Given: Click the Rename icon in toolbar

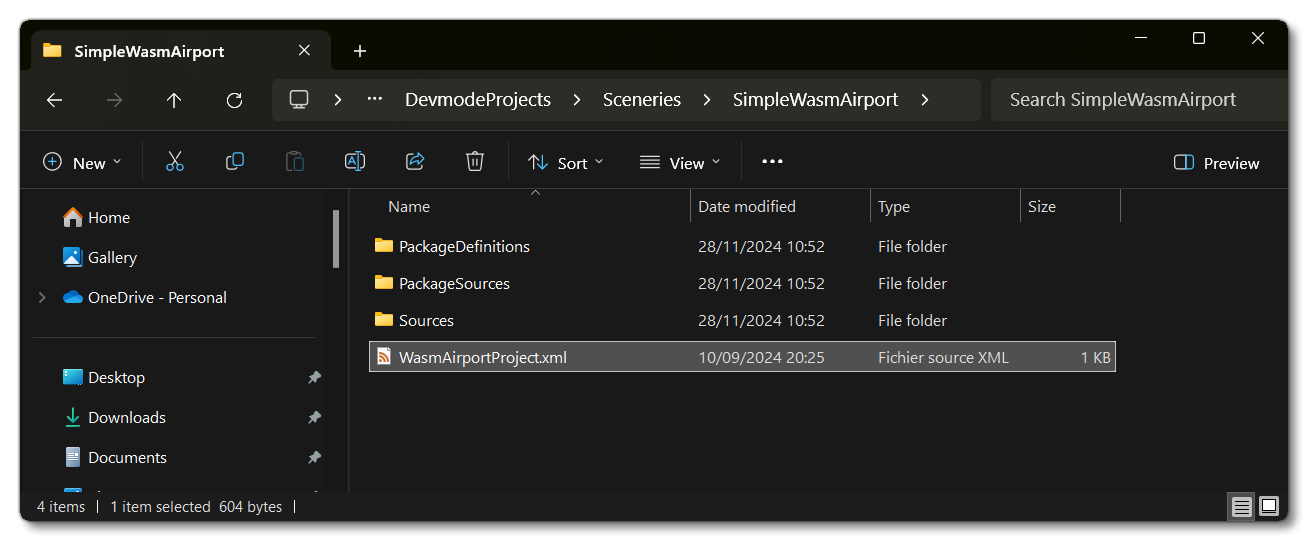Looking at the screenshot, I should coord(355,162).
